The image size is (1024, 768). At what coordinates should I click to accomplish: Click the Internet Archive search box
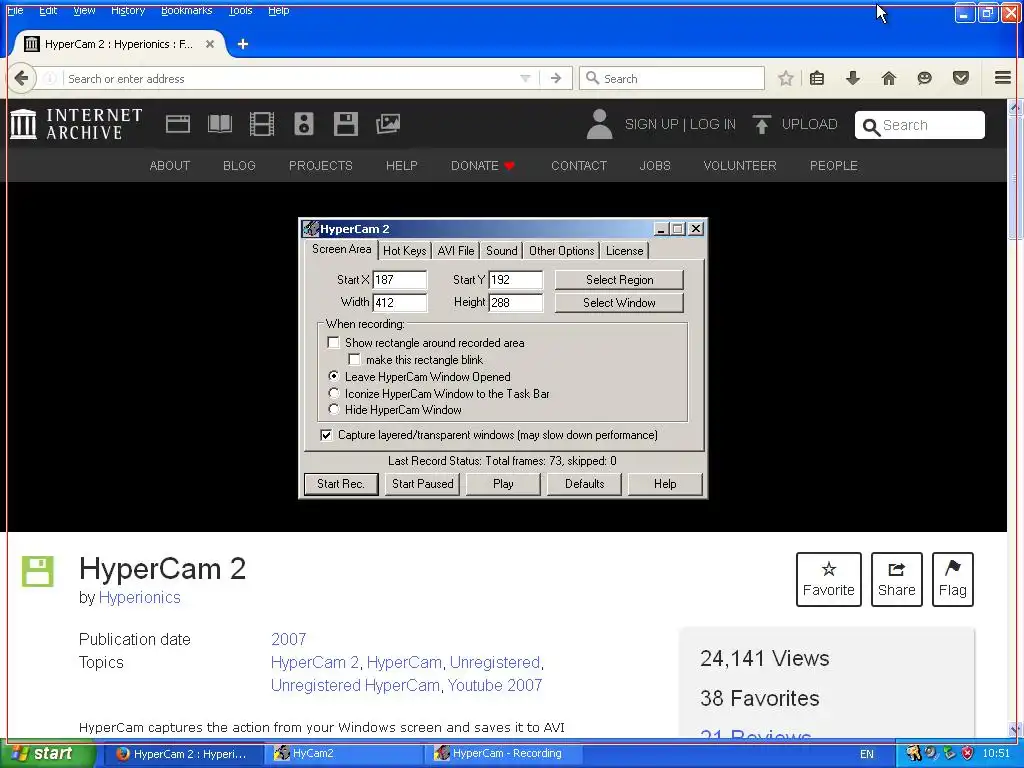tap(920, 125)
